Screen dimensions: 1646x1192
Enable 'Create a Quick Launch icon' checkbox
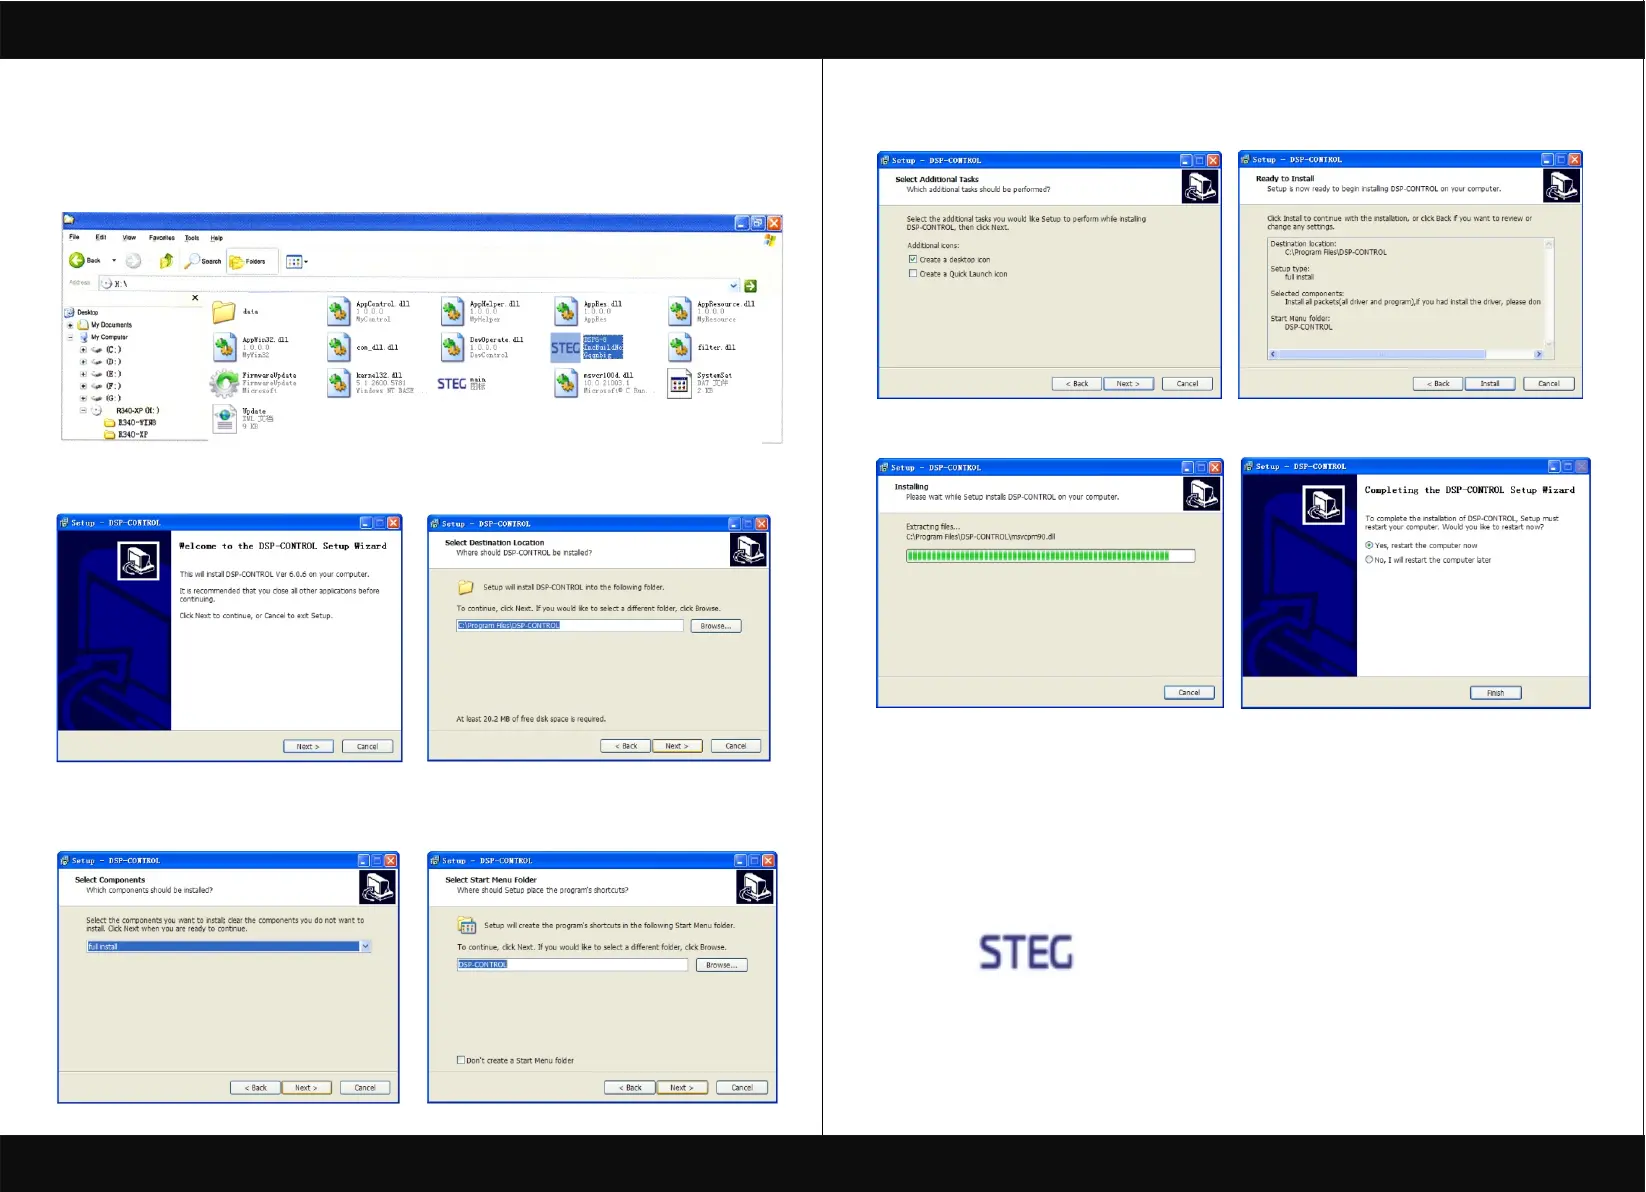tap(913, 273)
